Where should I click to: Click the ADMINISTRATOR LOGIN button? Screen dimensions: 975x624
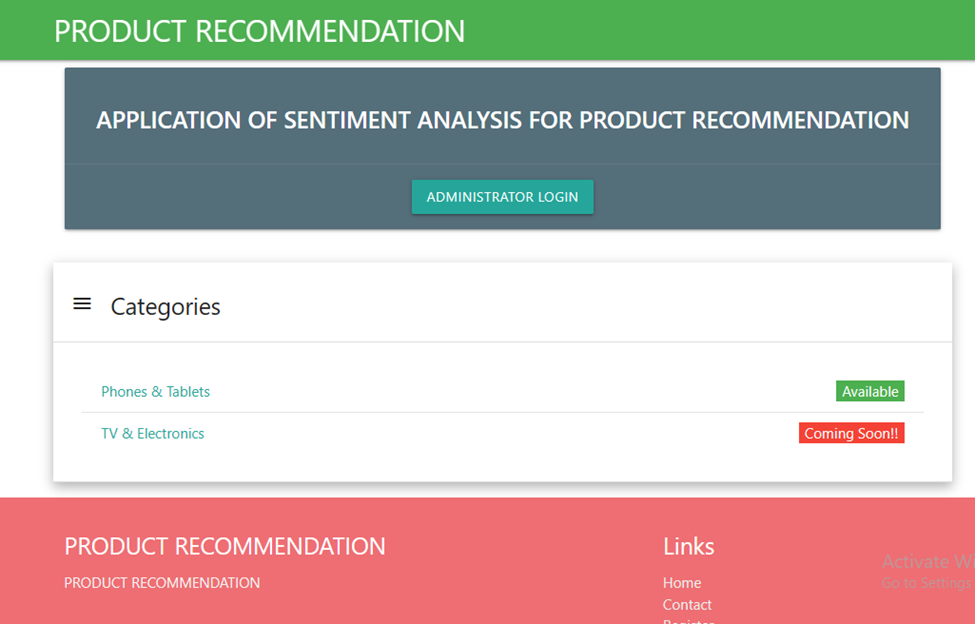[502, 197]
